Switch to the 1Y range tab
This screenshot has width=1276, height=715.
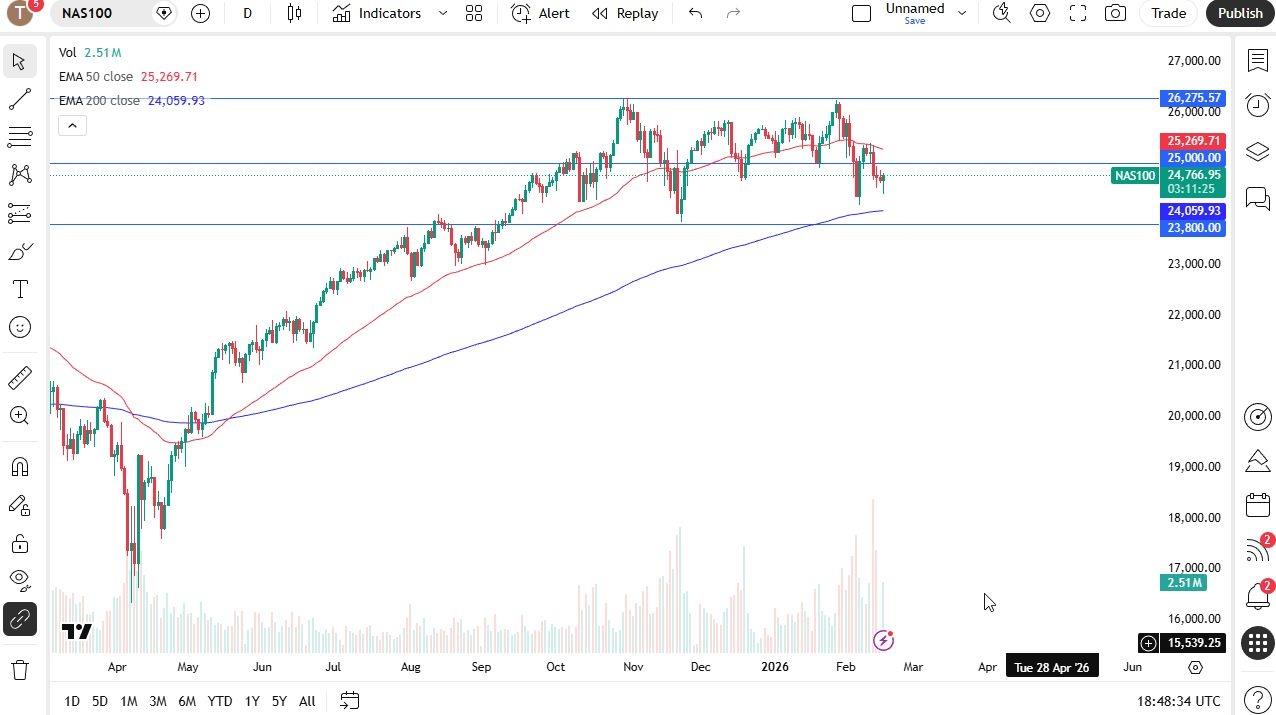click(251, 701)
